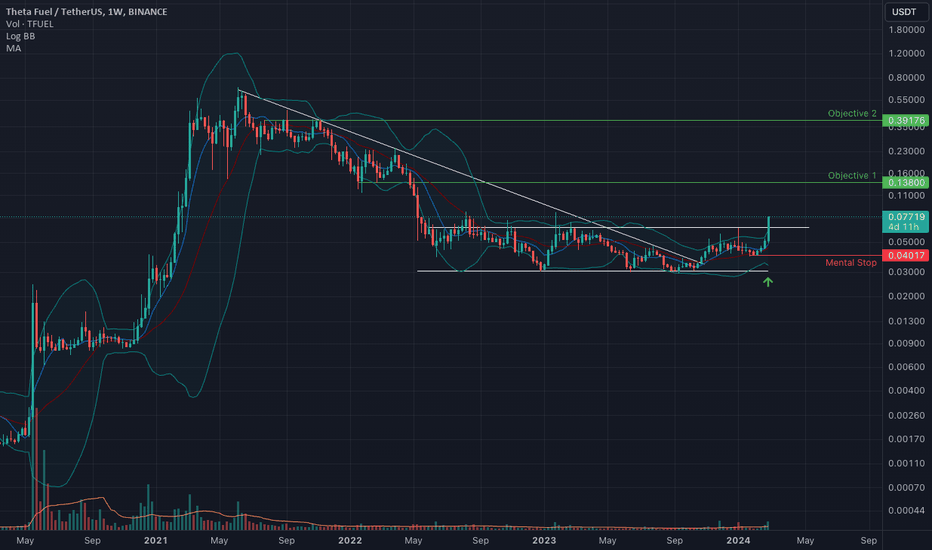The height and width of the screenshot is (550, 932).
Task: Click the 0.04017 red price tag
Action: (906, 256)
